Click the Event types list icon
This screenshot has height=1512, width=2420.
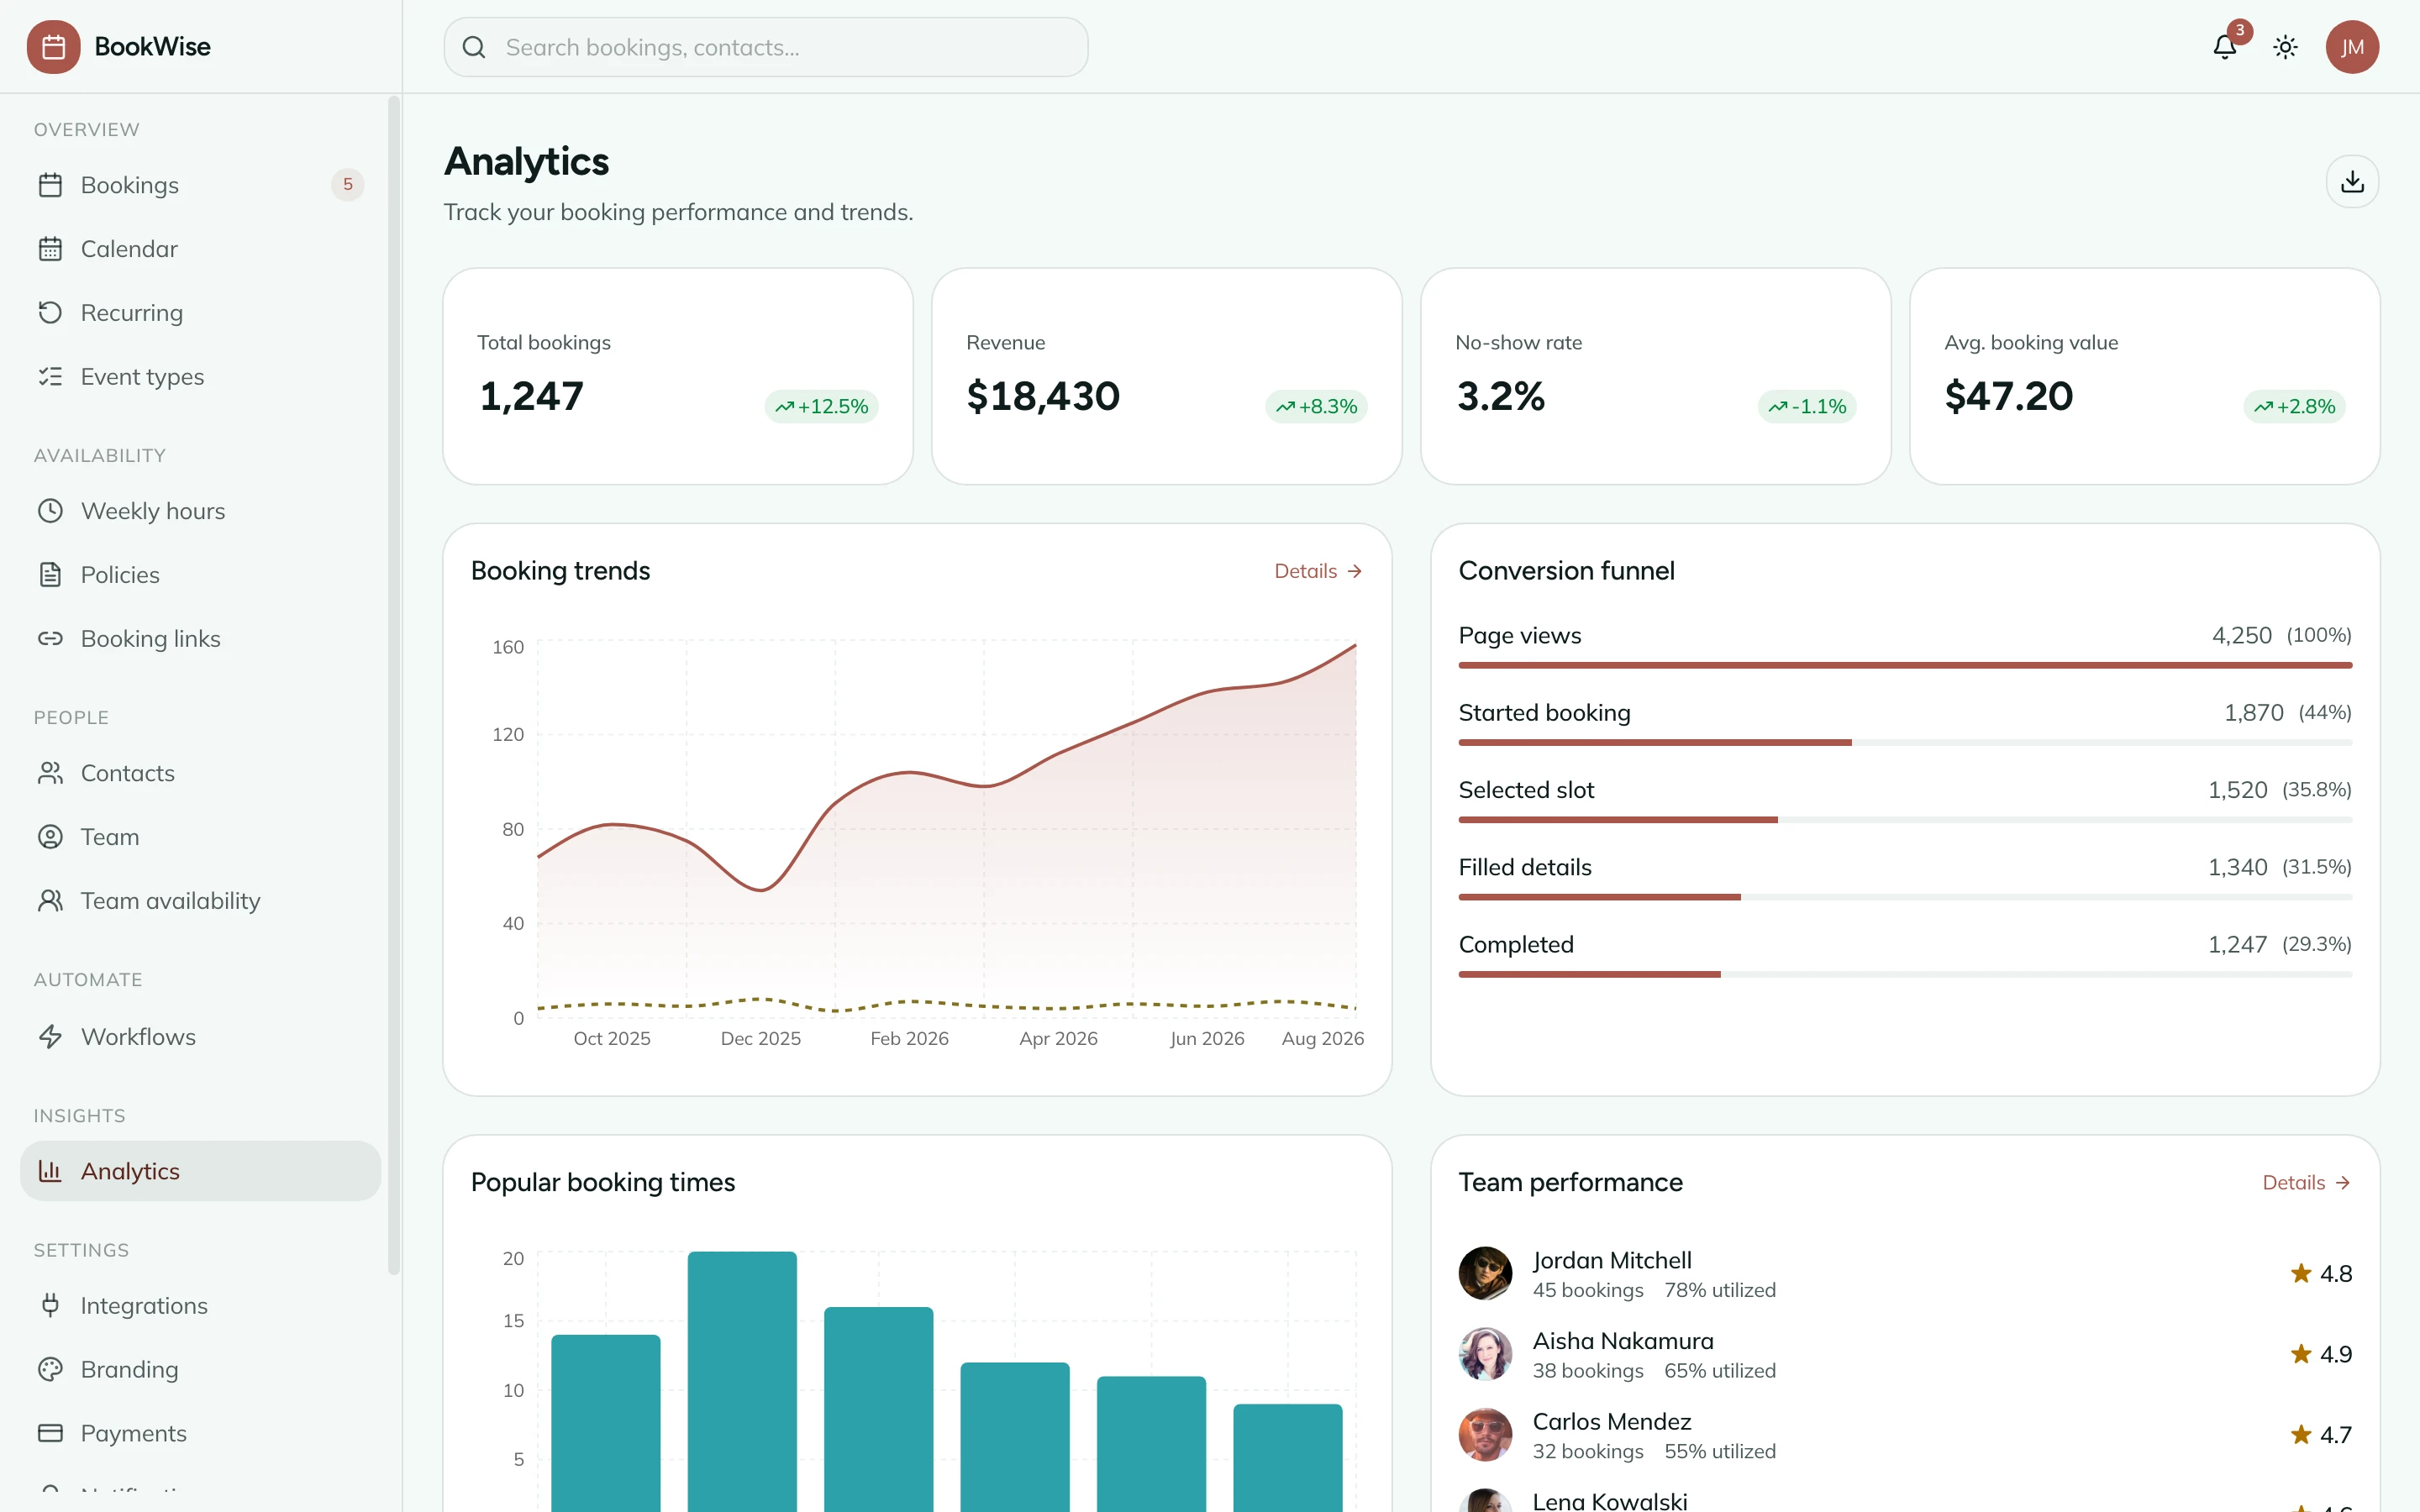tap(50, 377)
